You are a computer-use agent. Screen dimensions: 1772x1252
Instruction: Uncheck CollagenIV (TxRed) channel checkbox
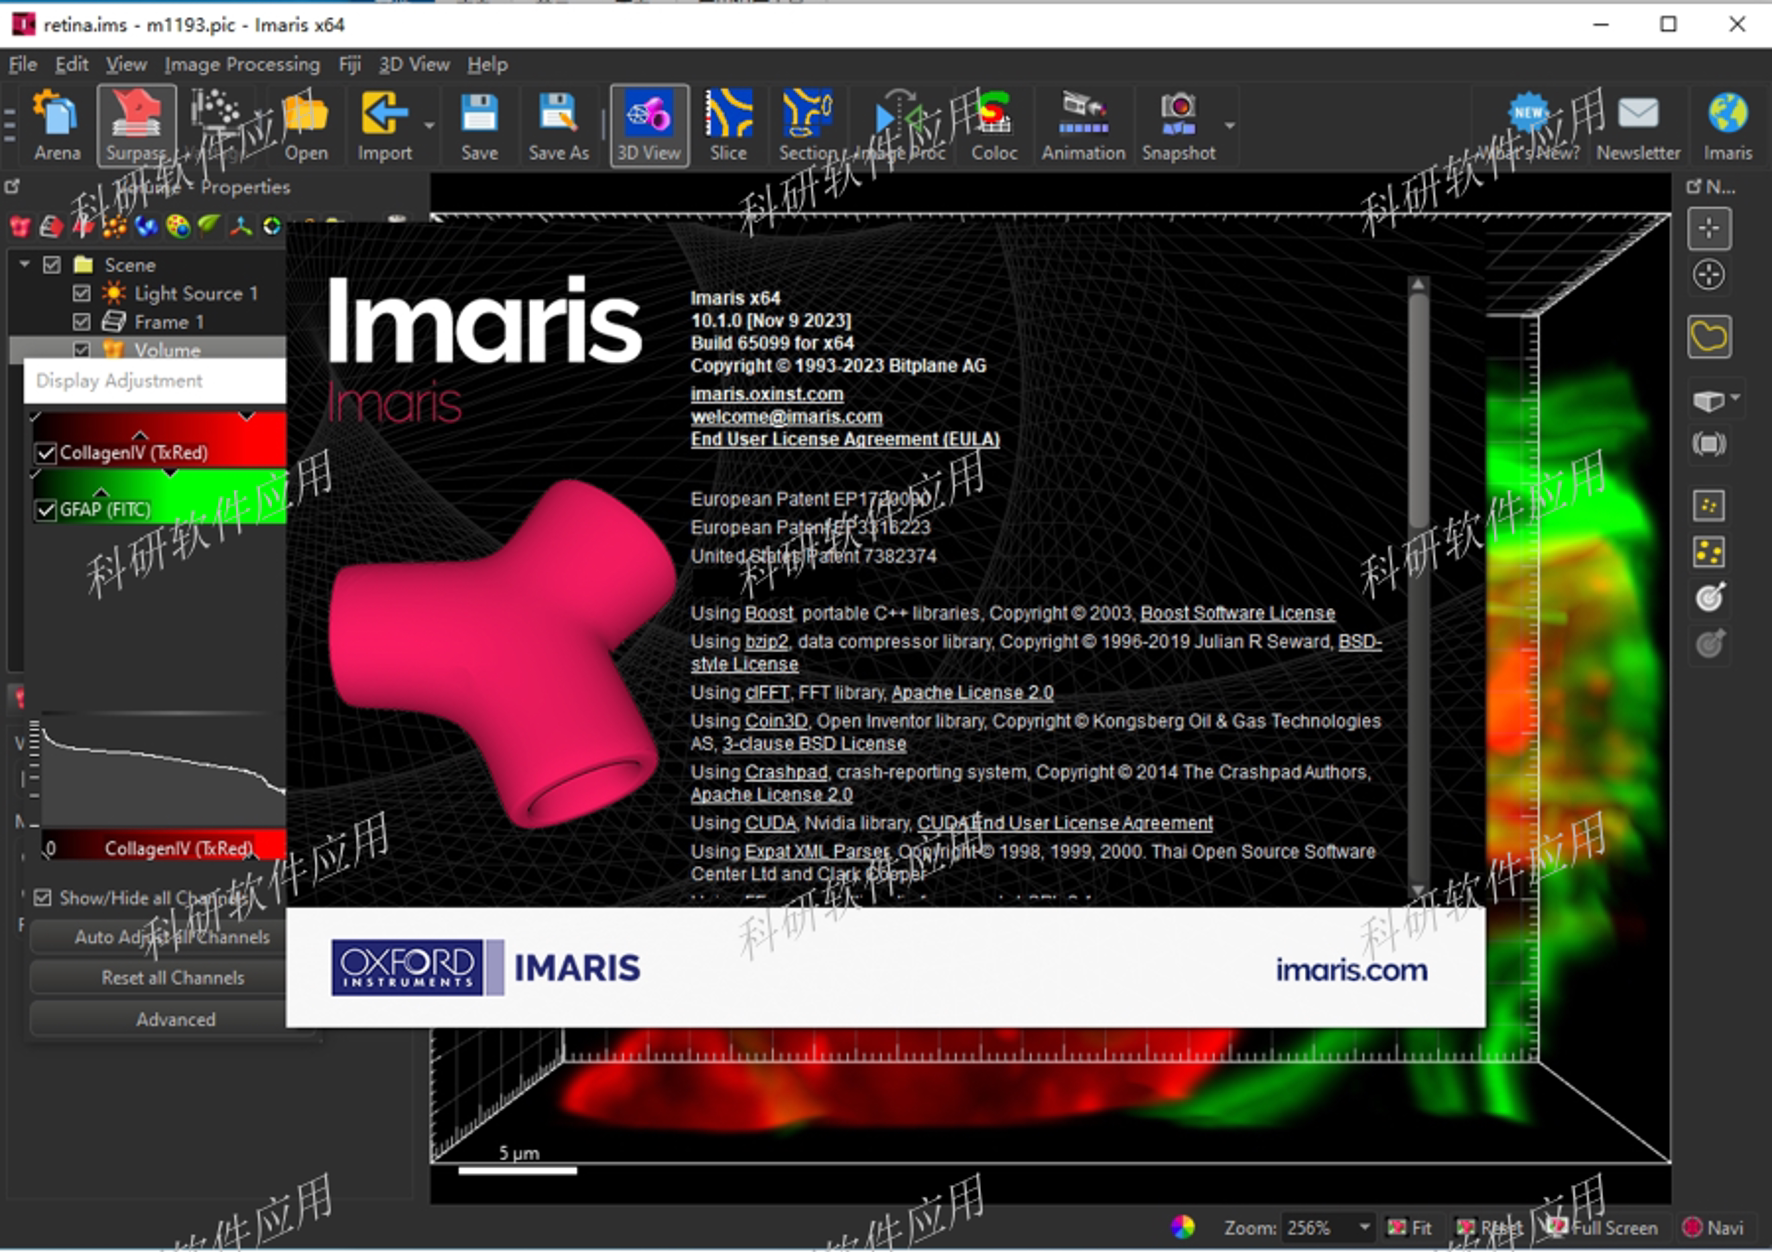[x=46, y=453]
